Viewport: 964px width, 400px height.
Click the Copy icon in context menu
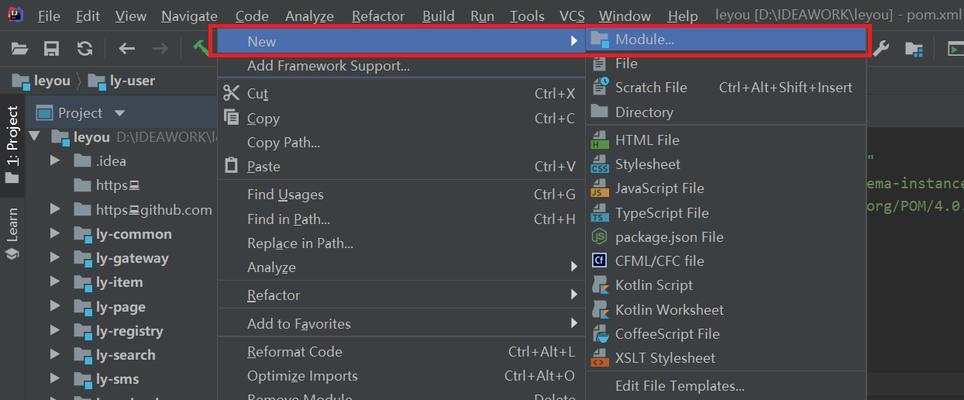[x=231, y=117]
